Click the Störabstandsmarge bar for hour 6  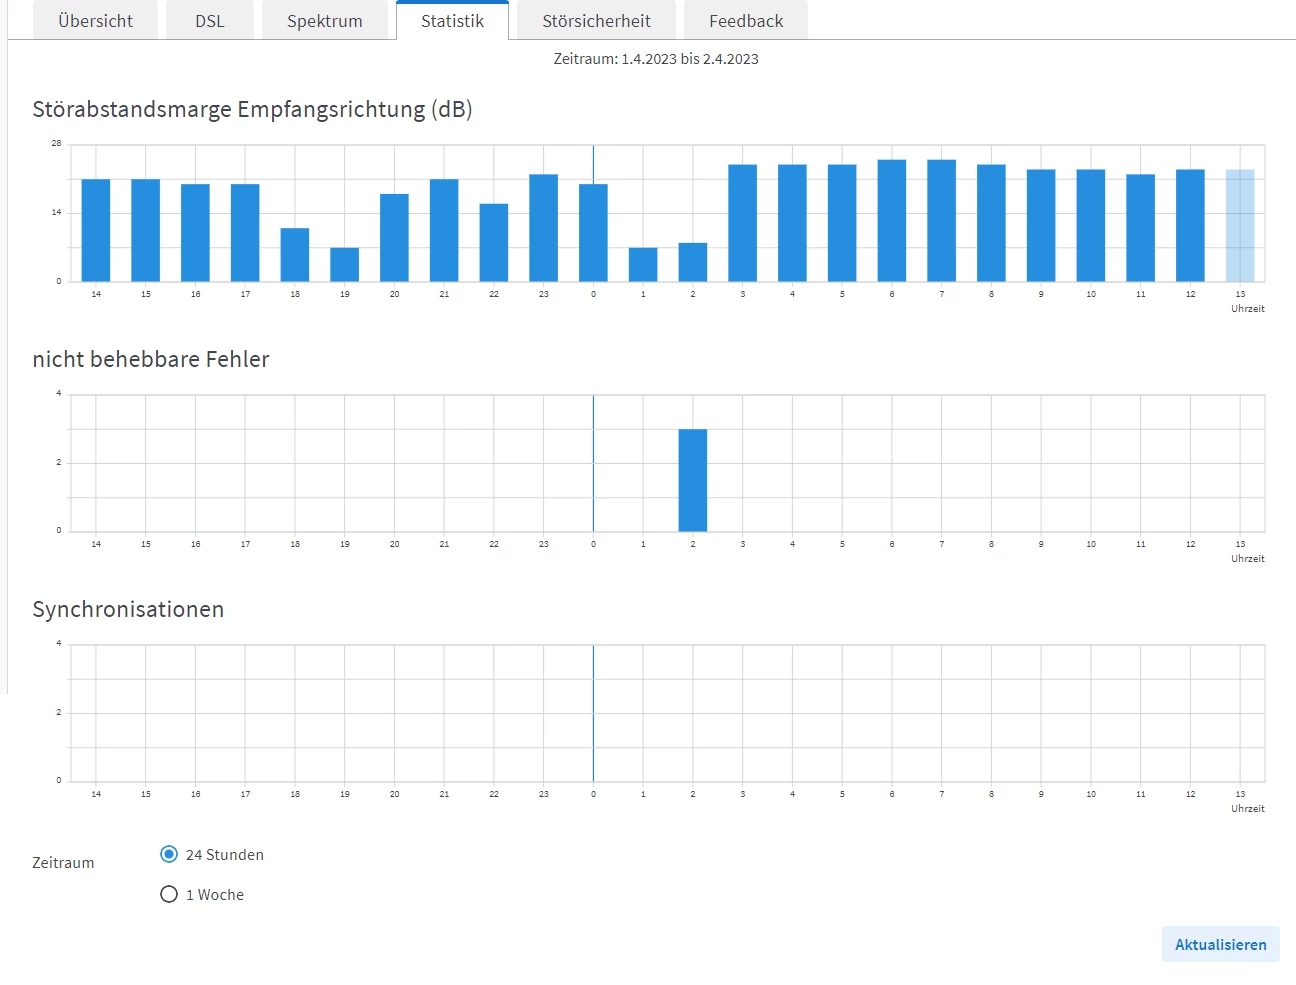(x=892, y=220)
